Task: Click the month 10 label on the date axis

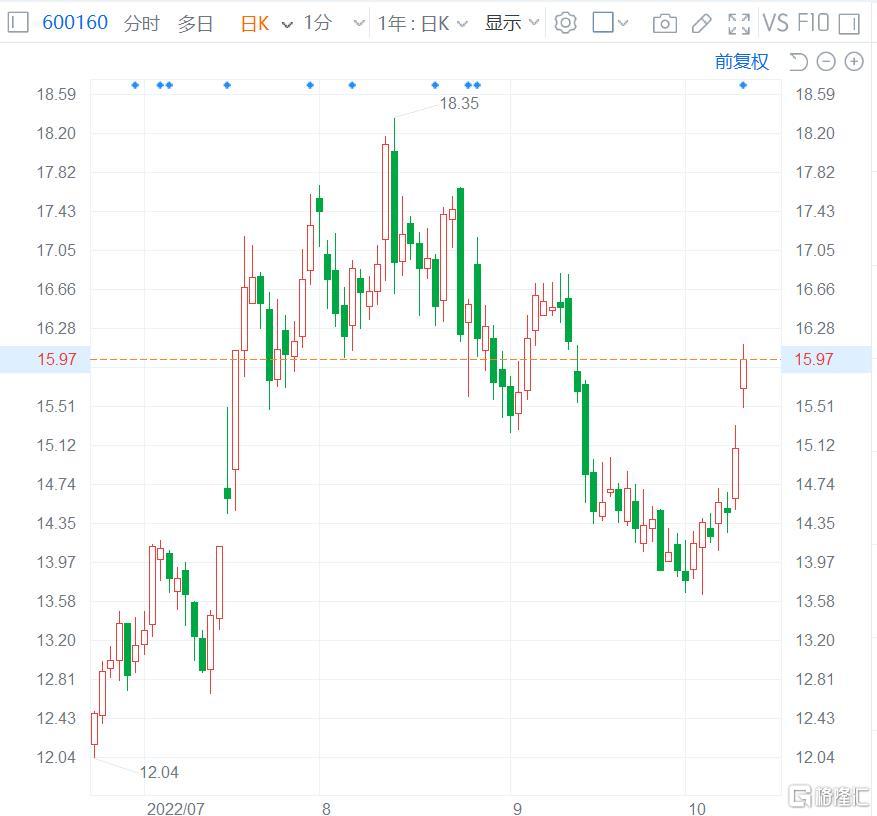Action: 697,809
